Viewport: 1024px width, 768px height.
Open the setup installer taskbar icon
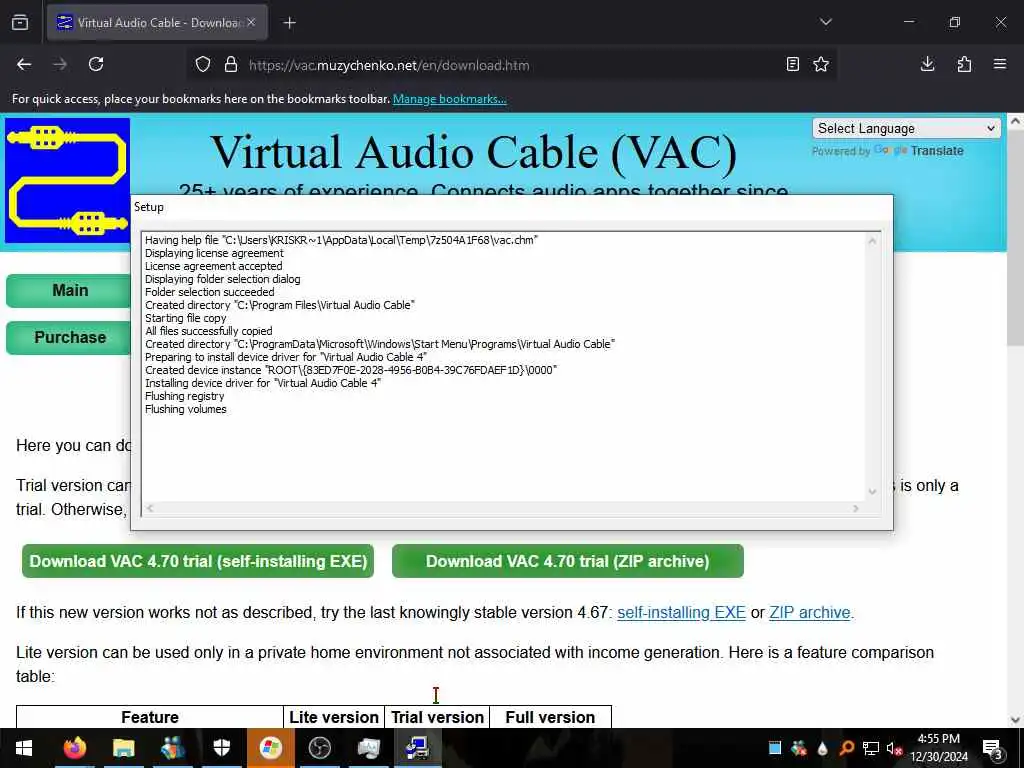coord(417,748)
